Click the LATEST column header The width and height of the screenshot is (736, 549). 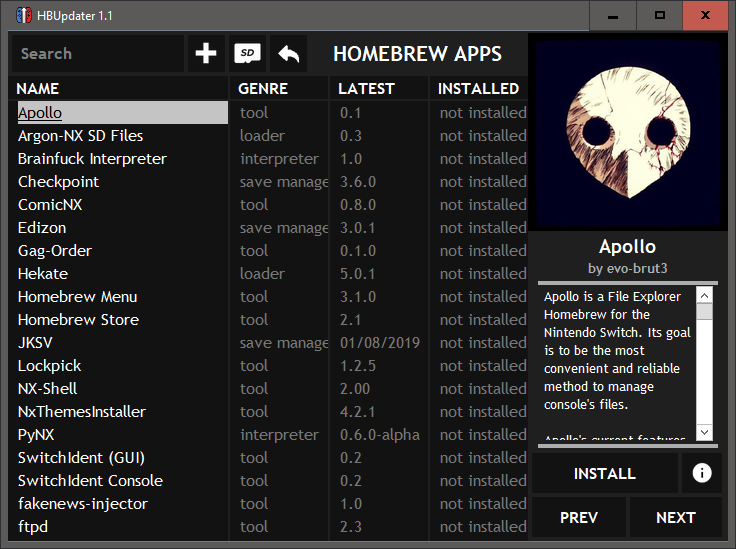coord(366,89)
